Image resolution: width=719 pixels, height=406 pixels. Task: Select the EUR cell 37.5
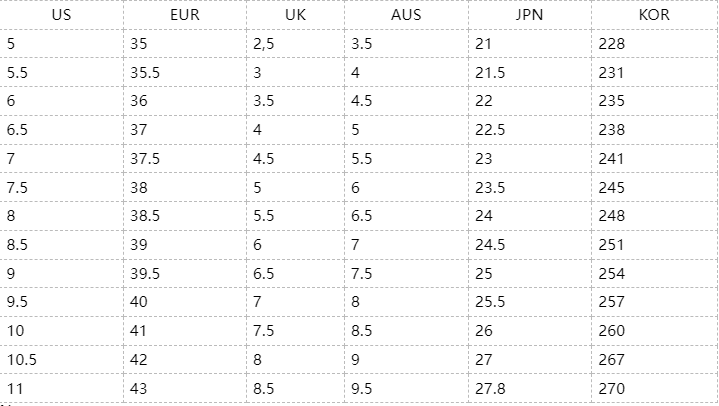pos(185,159)
